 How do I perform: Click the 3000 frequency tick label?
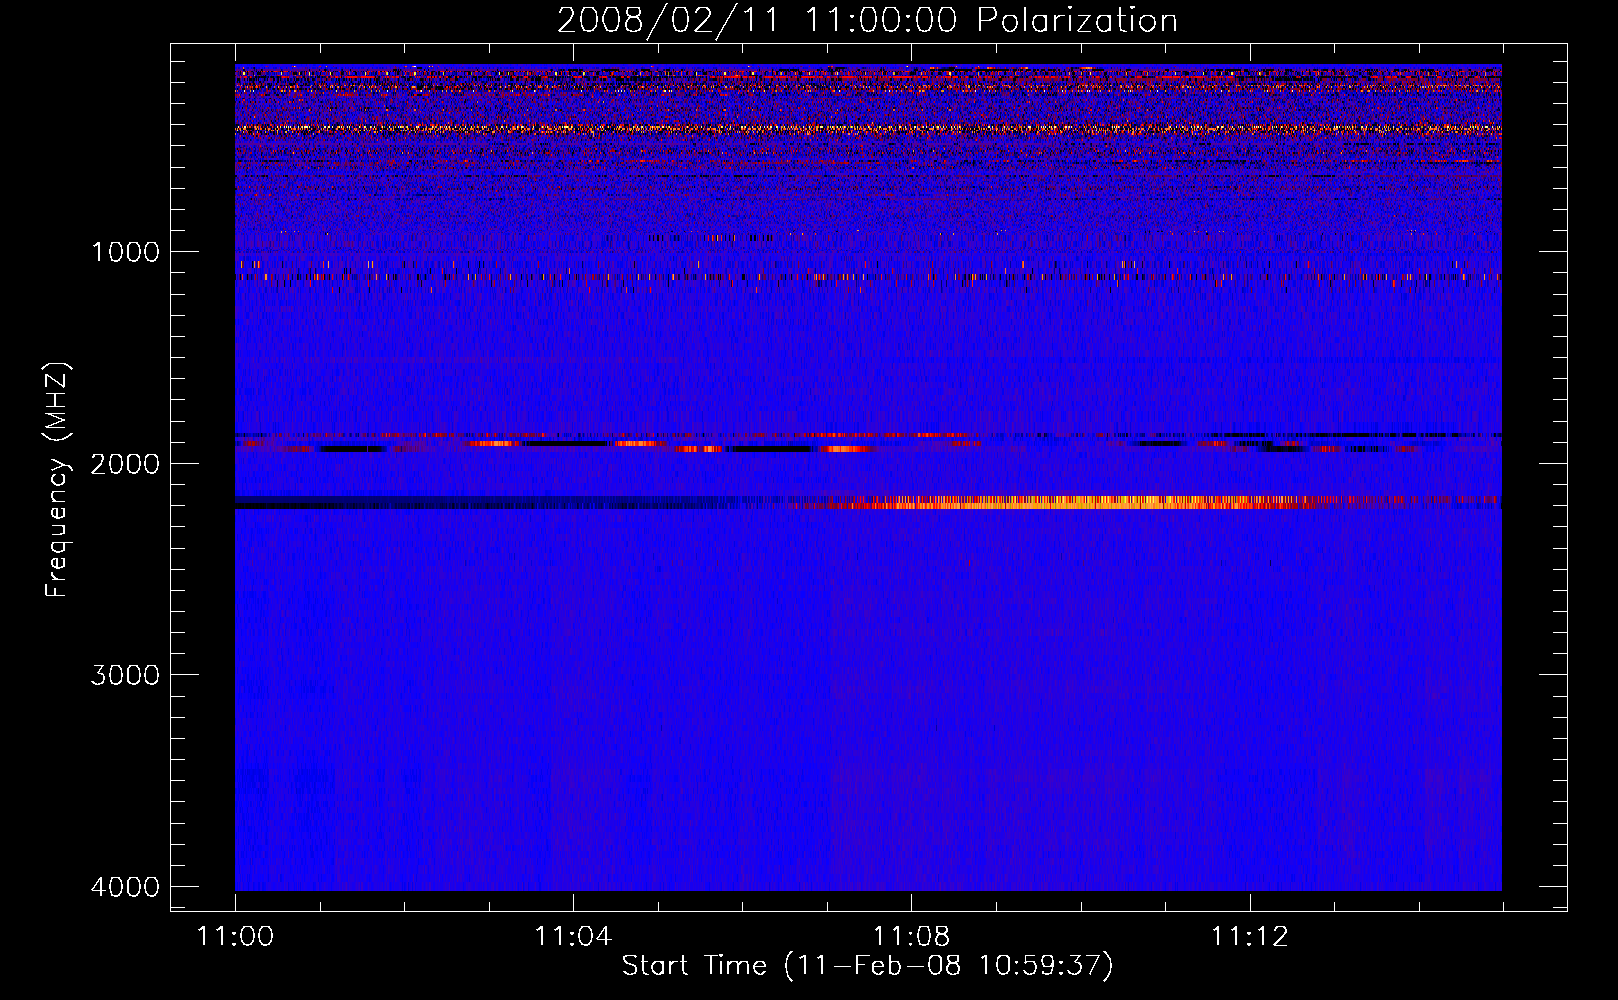click(x=125, y=675)
